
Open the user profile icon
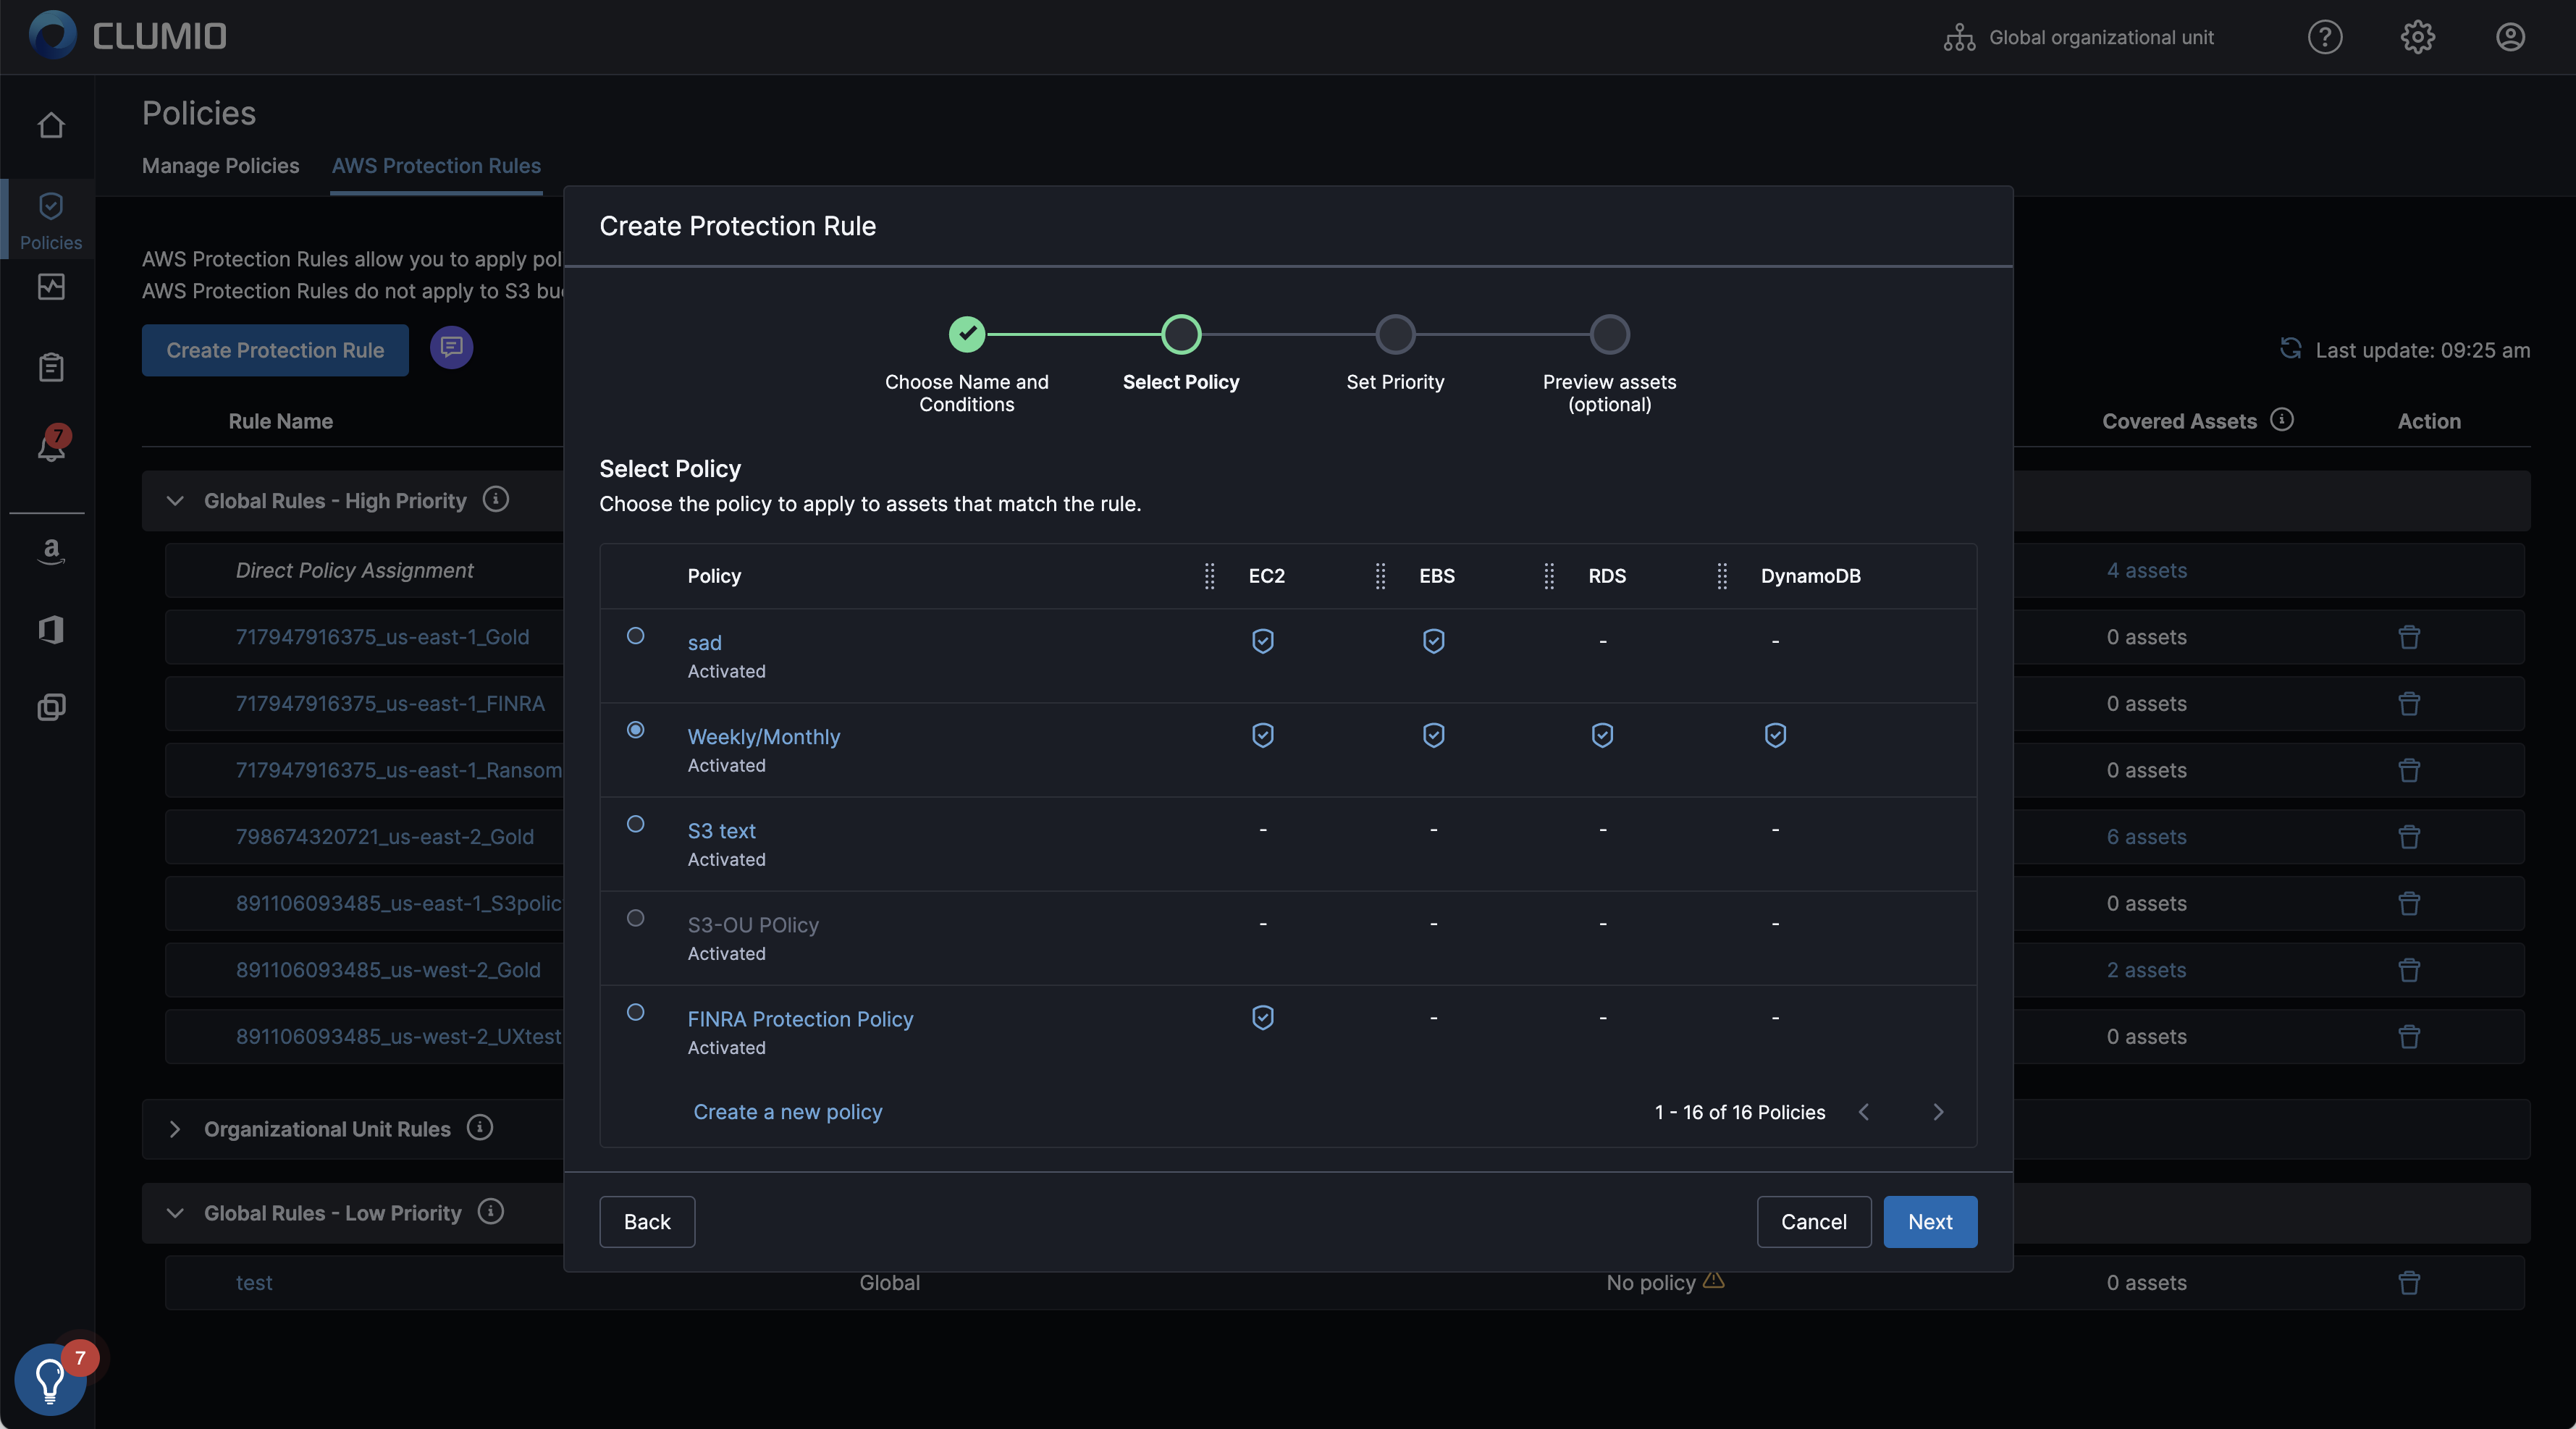(x=2510, y=37)
